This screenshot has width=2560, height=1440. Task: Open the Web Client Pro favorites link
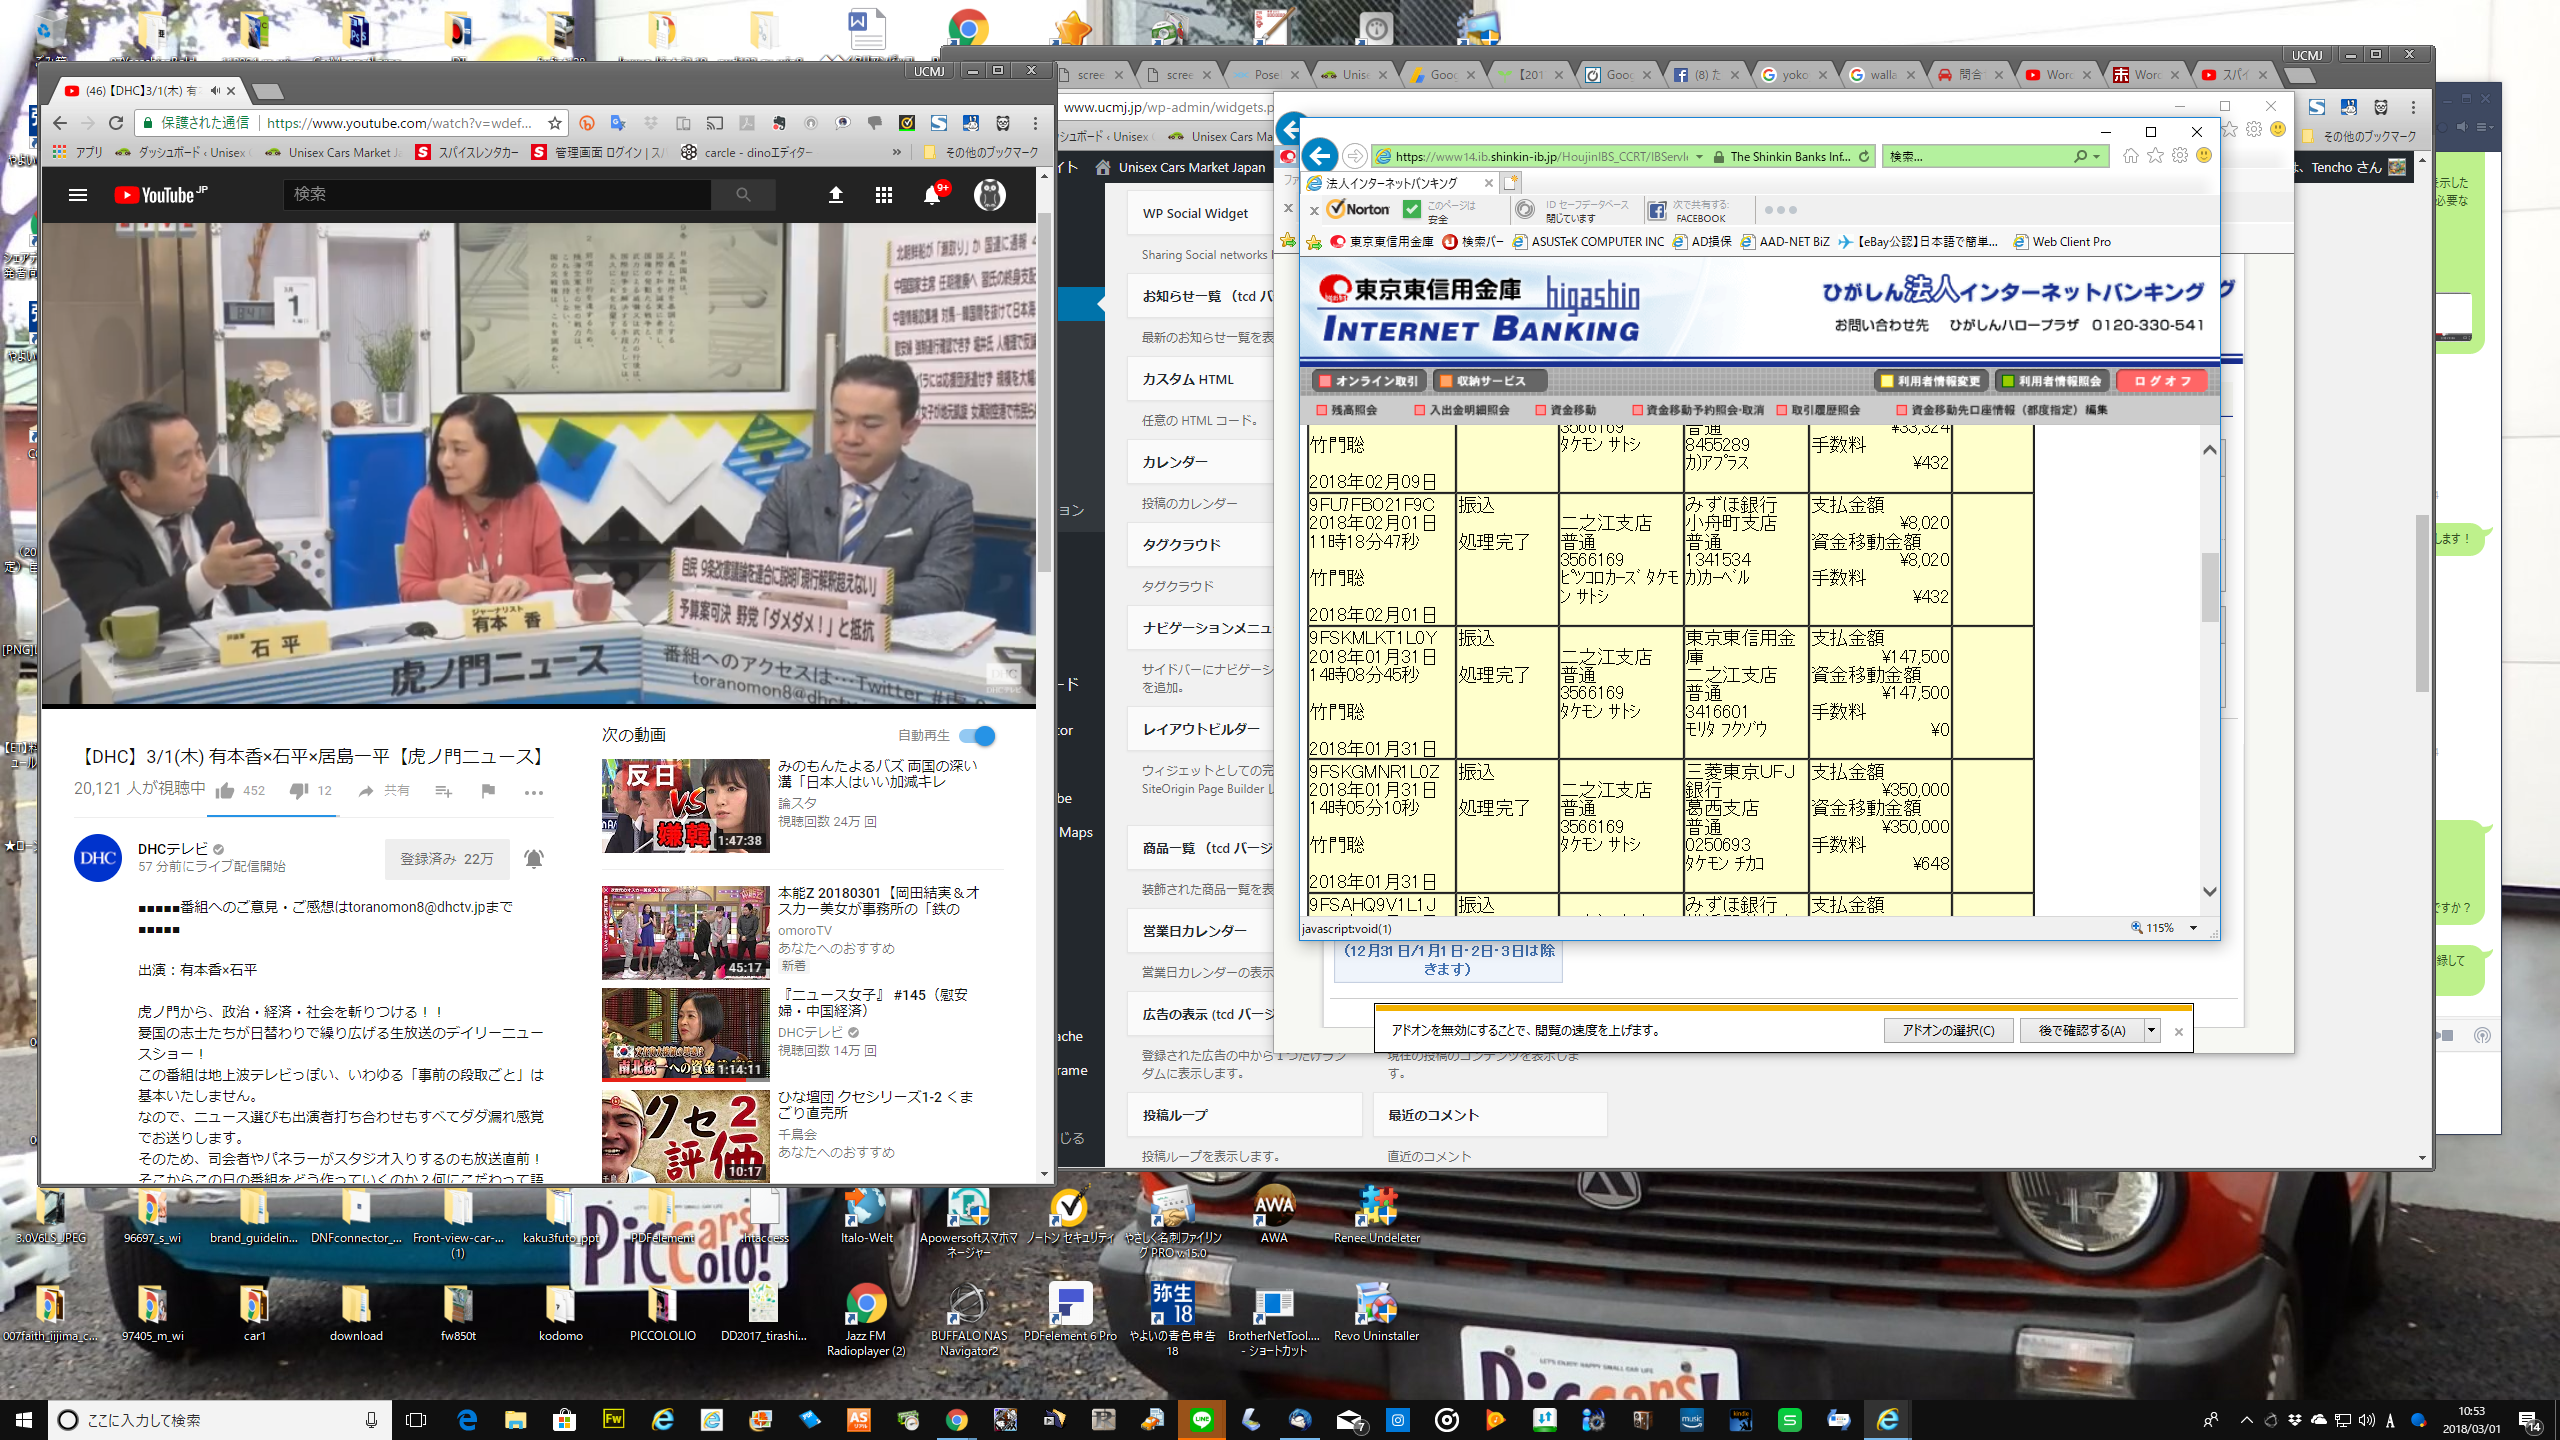[2062, 241]
